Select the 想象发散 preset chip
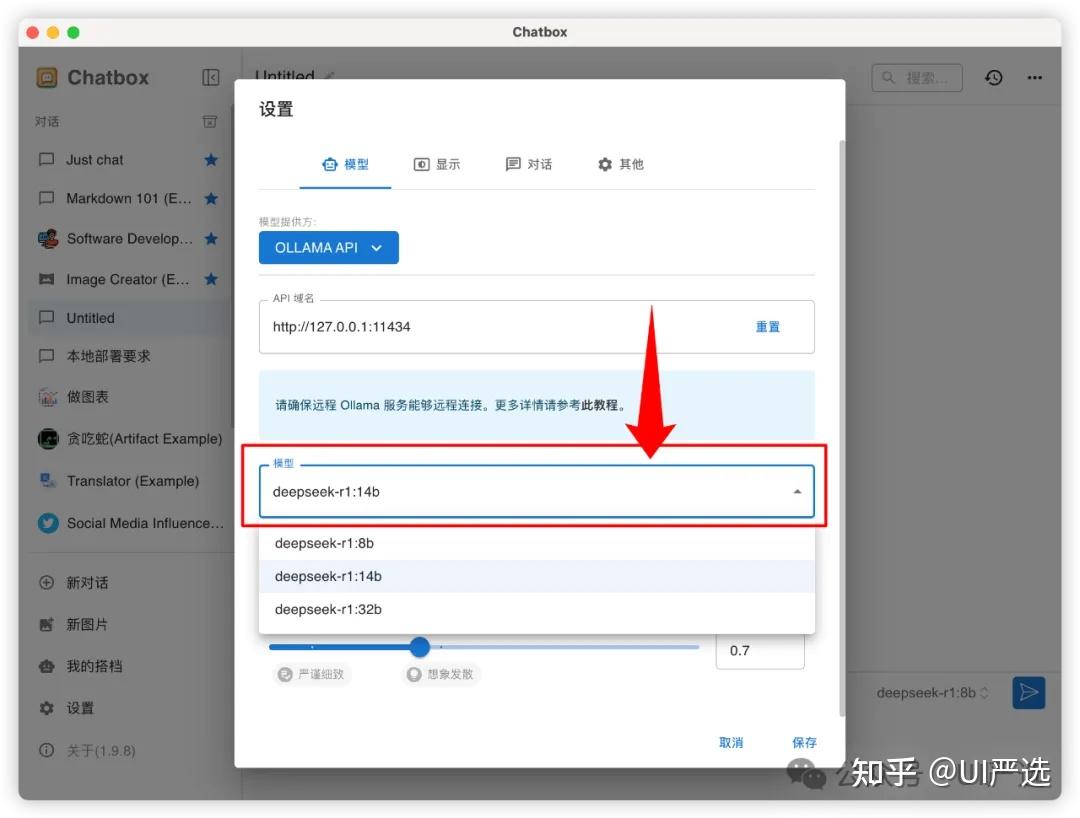Viewport: 1080px width, 818px height. click(442, 674)
